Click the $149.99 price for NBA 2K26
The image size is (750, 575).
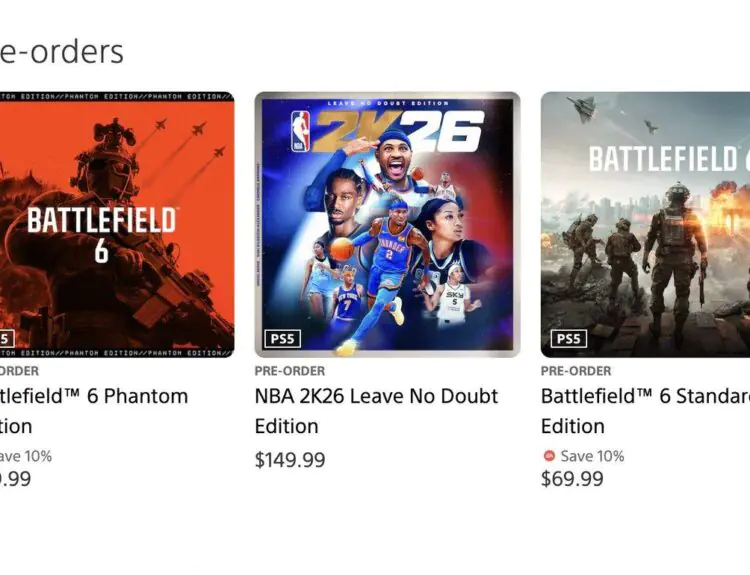[290, 460]
